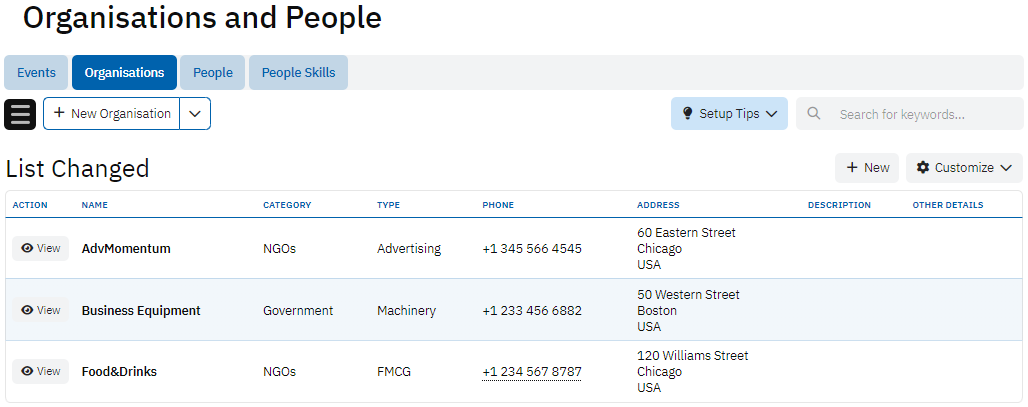Viewport: 1028px width, 407px height.
Task: Click the View eye icon for Food&Drinks
Action: pos(27,371)
